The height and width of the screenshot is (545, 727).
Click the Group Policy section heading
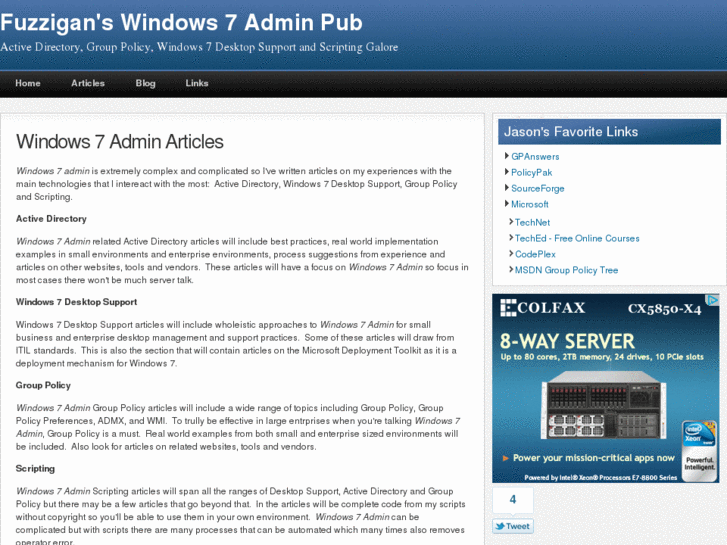click(43, 385)
